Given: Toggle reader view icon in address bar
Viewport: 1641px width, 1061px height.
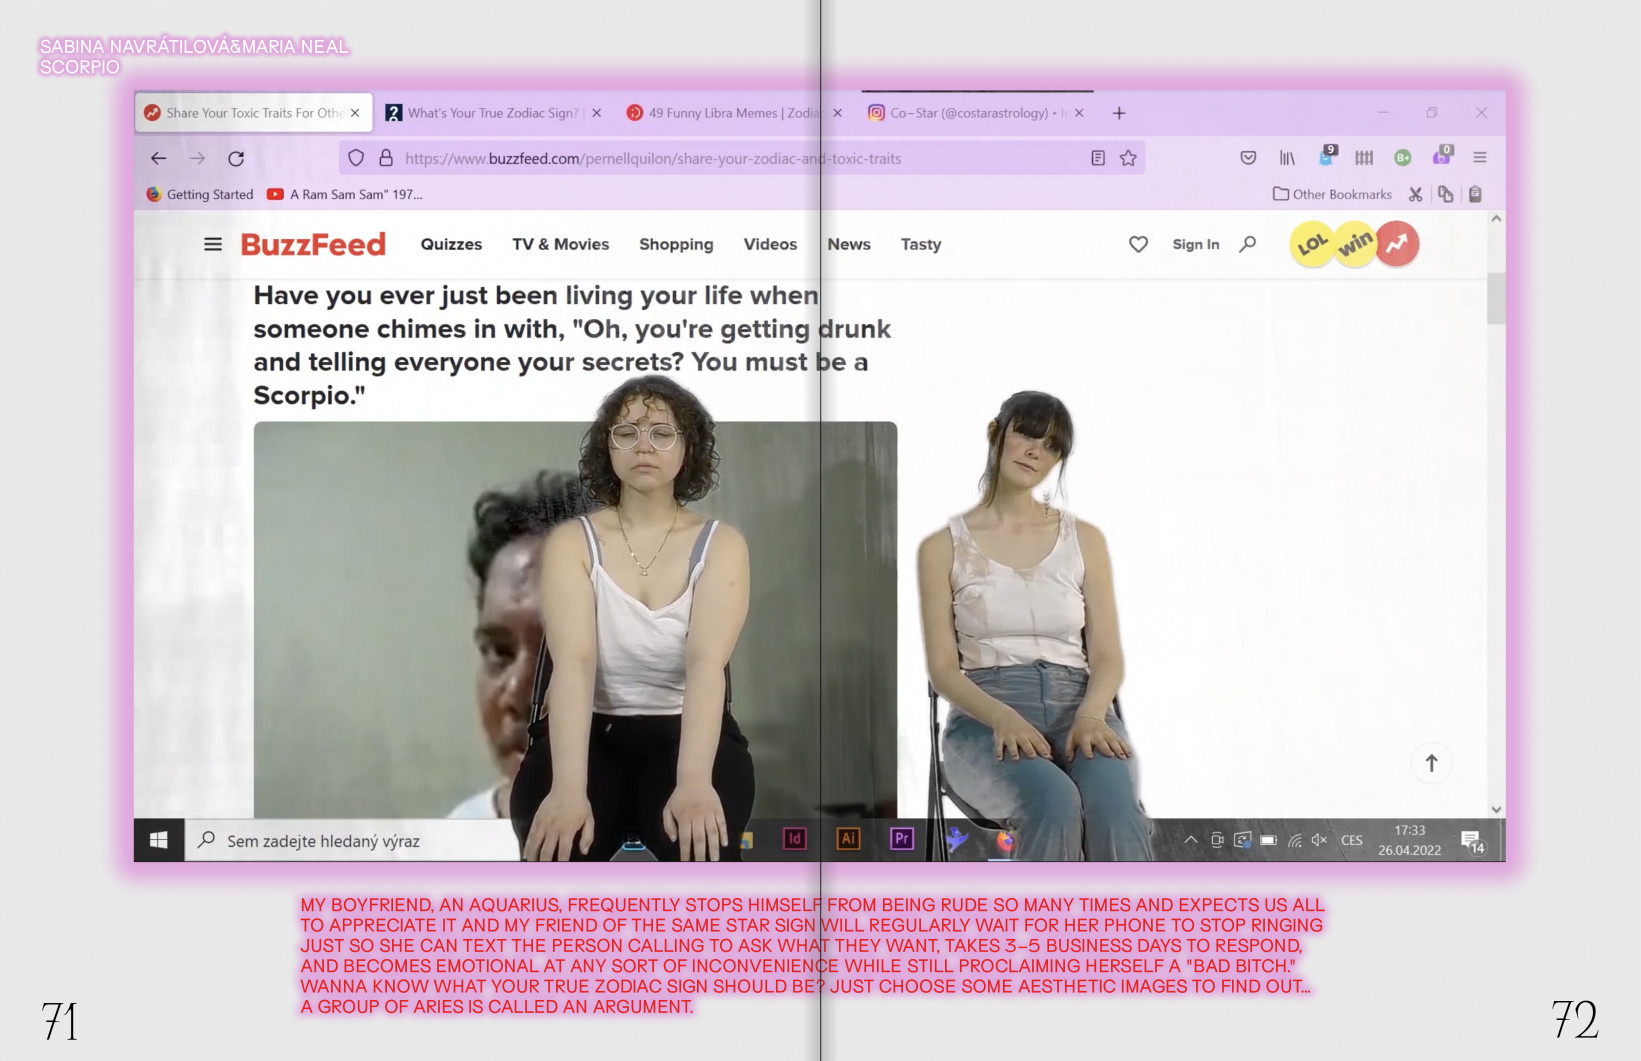Looking at the screenshot, I should (x=1098, y=158).
